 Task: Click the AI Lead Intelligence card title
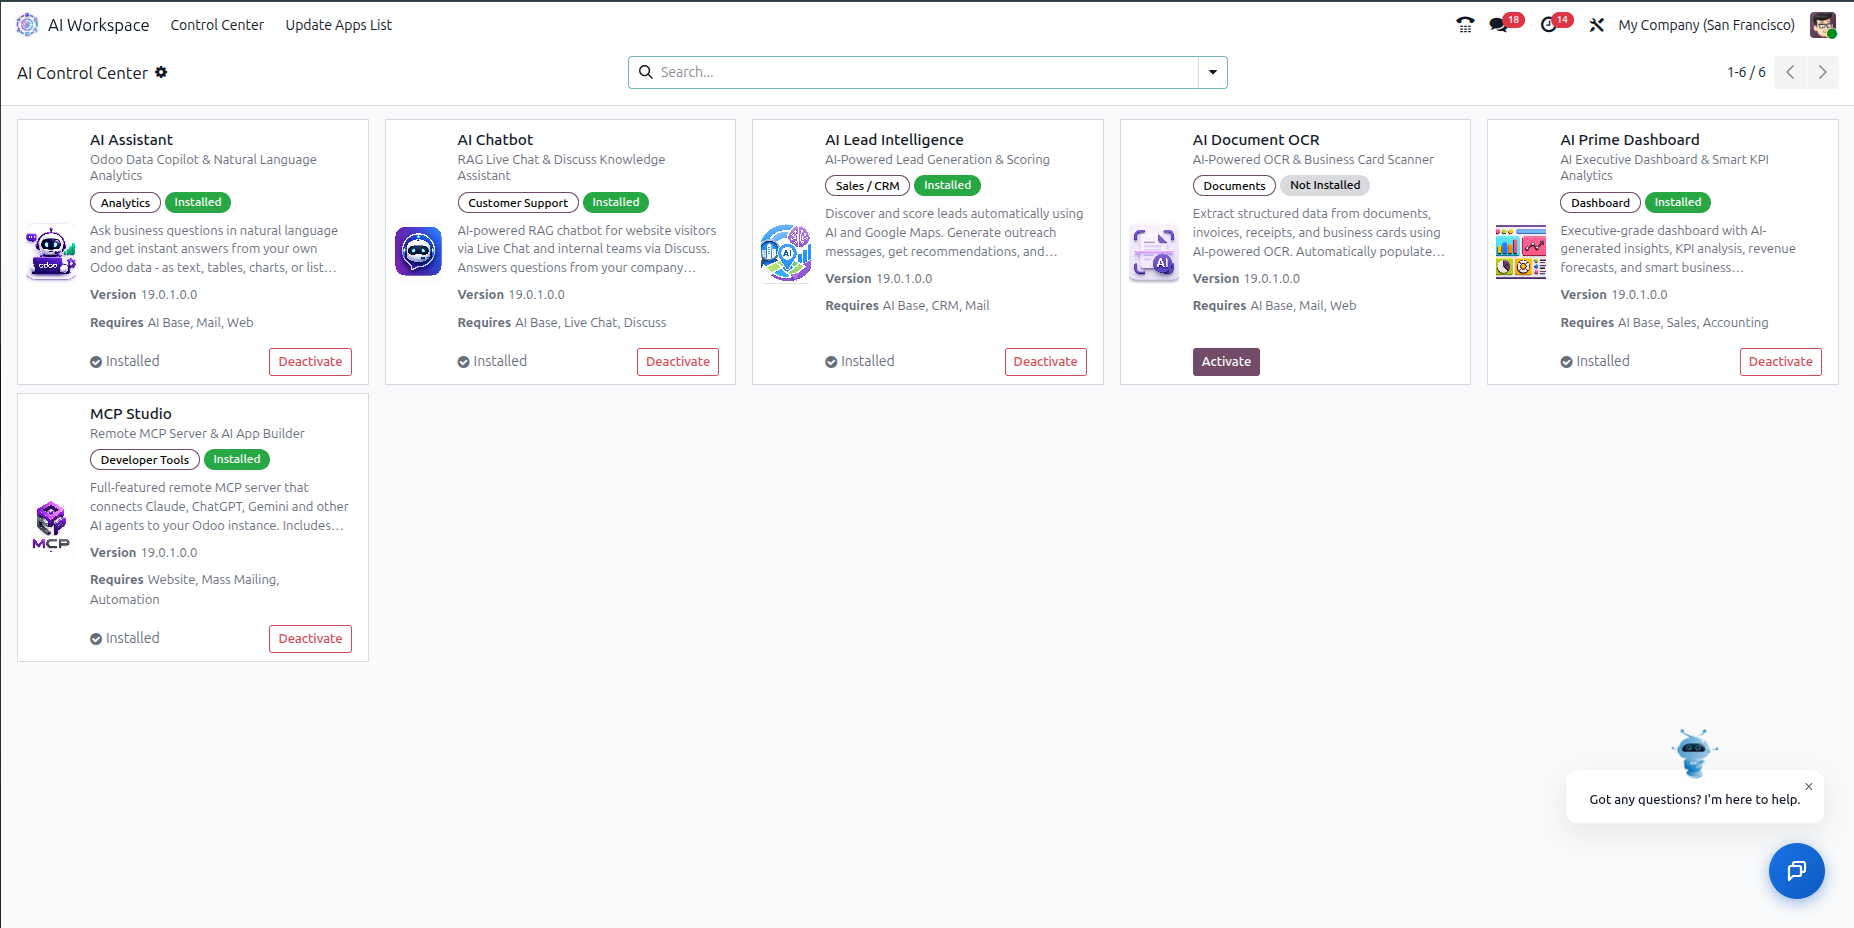(894, 140)
